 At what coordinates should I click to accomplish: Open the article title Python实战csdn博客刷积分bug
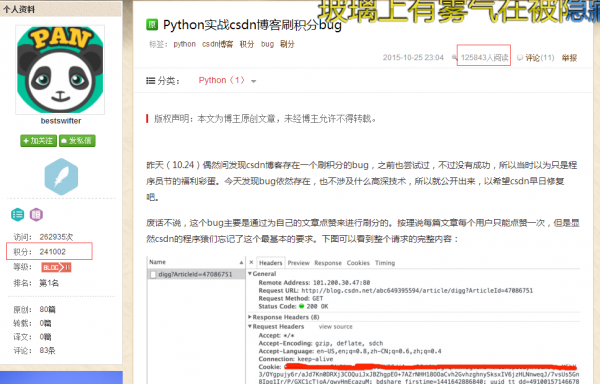[252, 25]
